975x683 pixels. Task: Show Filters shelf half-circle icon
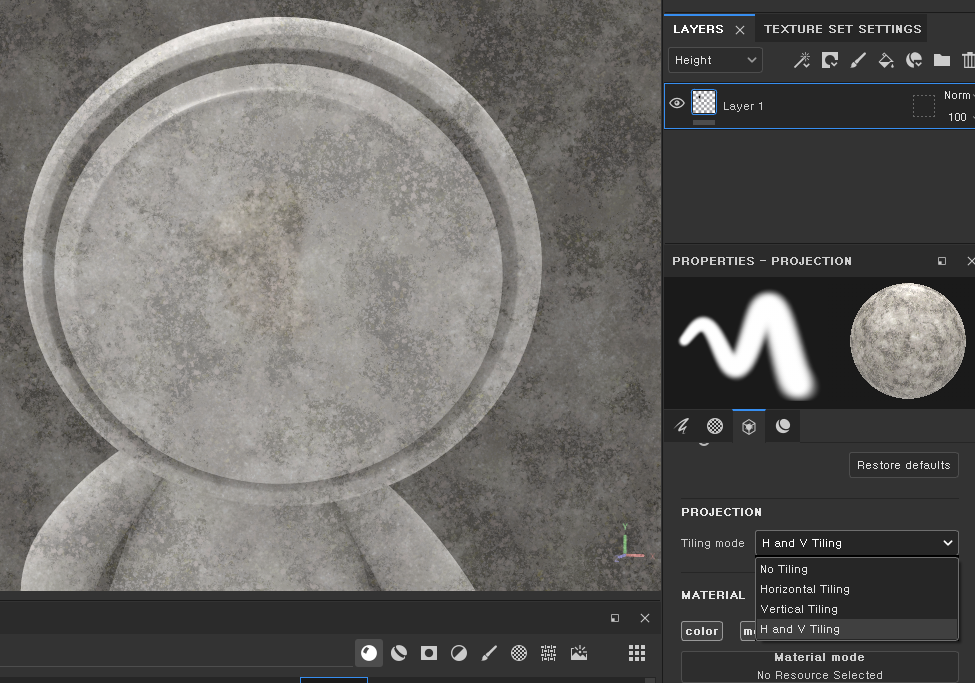(x=459, y=653)
